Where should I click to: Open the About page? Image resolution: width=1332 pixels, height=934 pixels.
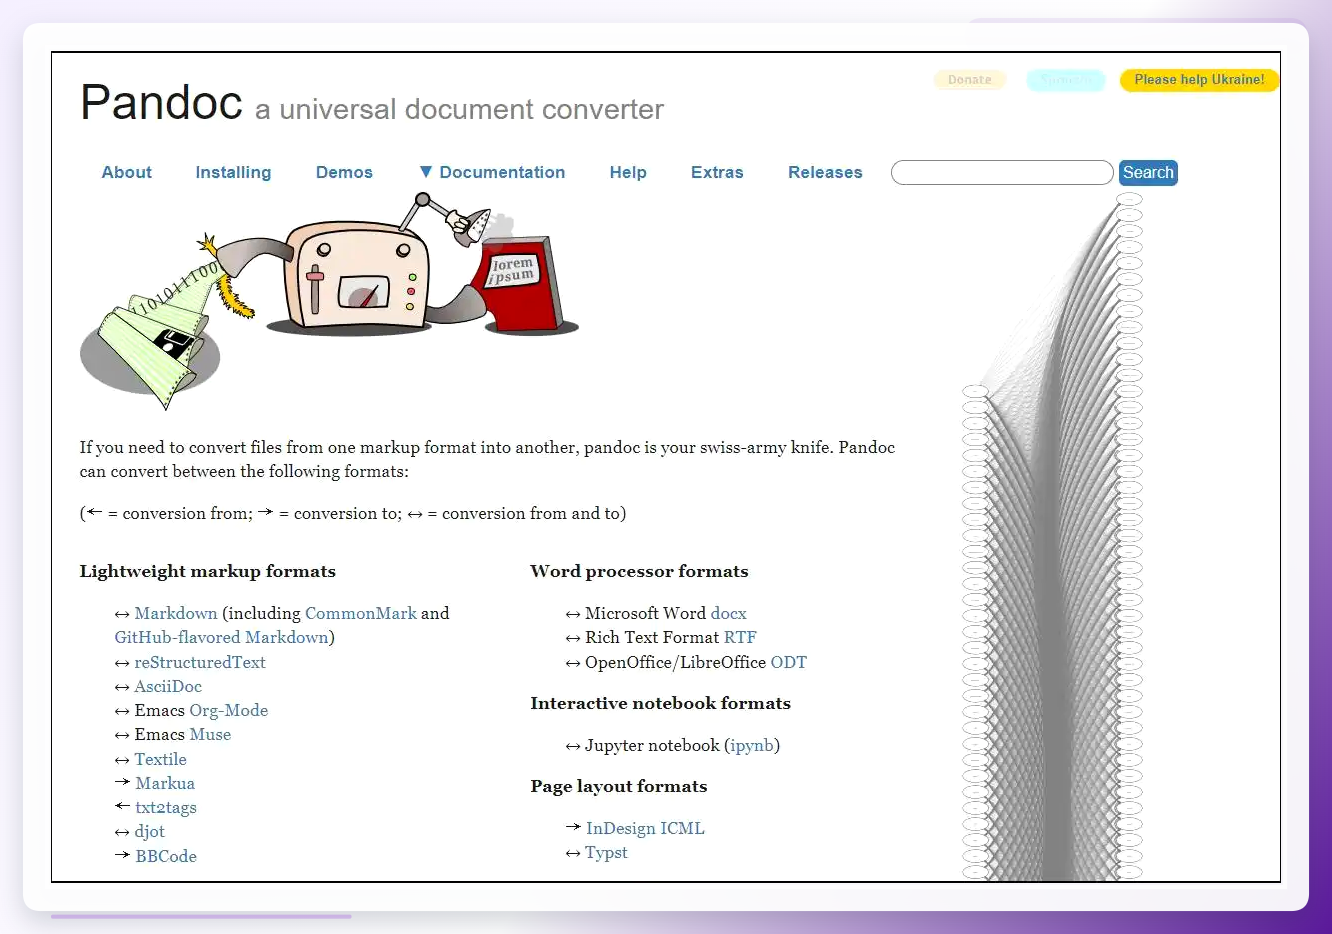tap(127, 172)
